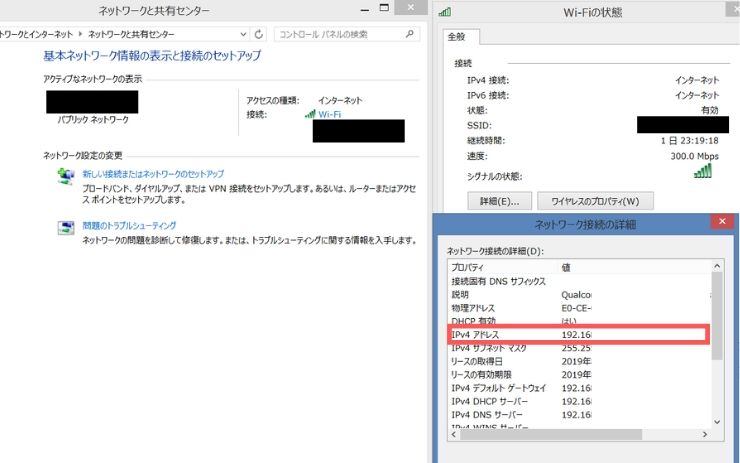This screenshot has height=463, width=740.
Task: Minimize the ネットワークと共有センター window
Action: point(364,9)
